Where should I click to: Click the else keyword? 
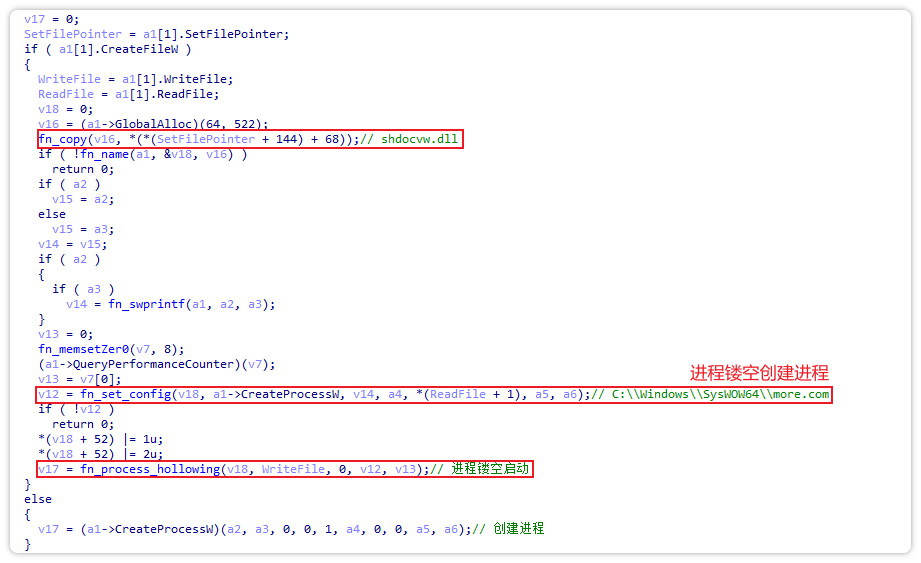(x=38, y=499)
